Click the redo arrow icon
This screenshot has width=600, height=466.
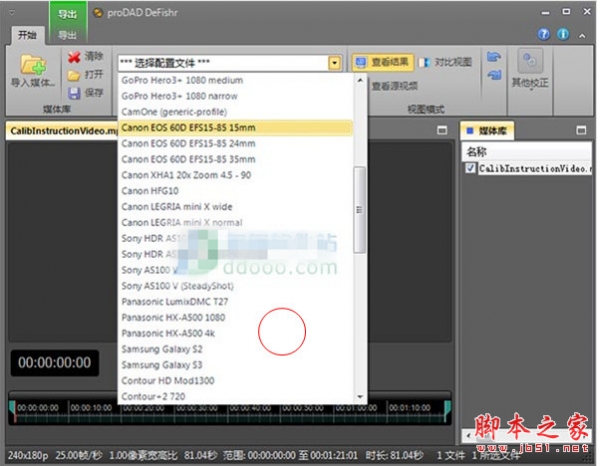494,75
